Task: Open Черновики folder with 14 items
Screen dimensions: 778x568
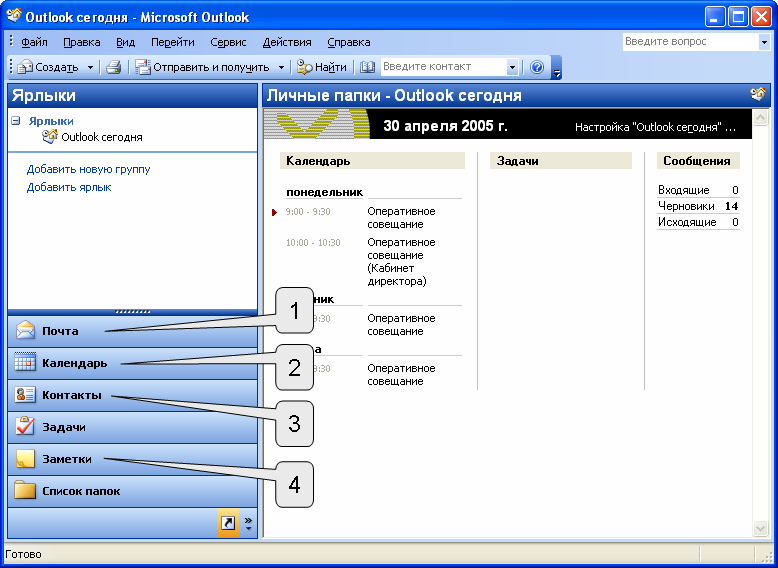Action: tap(686, 206)
